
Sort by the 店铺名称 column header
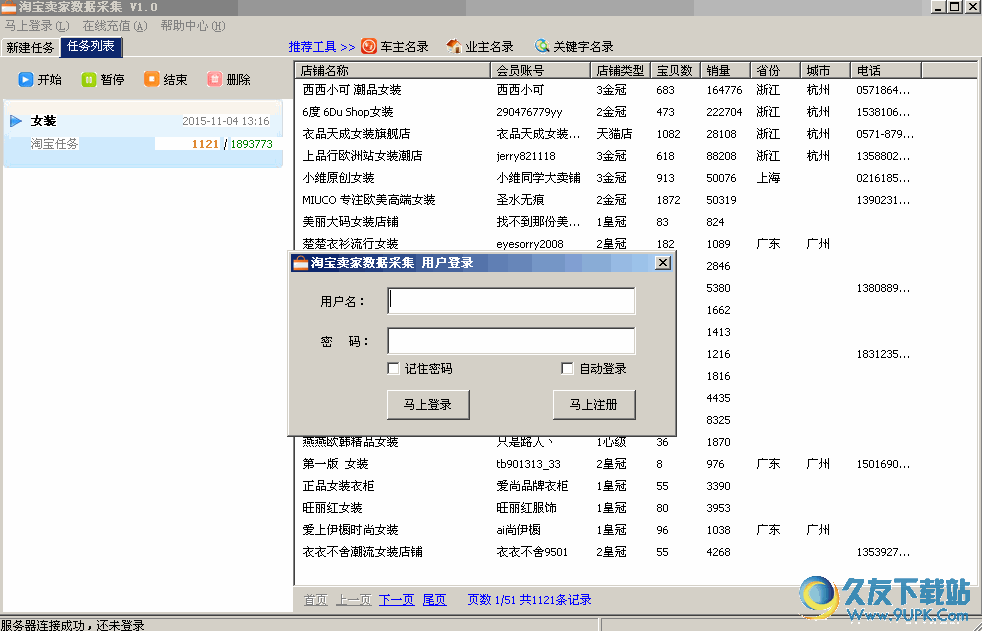tap(393, 70)
